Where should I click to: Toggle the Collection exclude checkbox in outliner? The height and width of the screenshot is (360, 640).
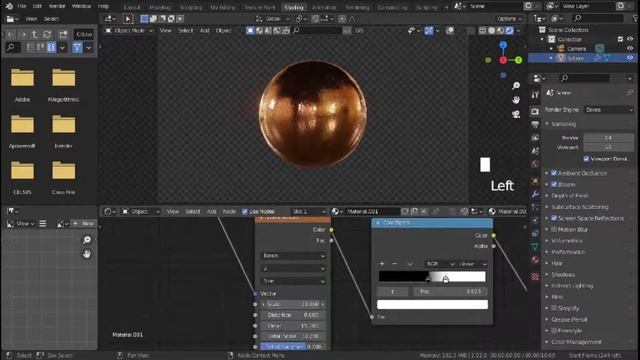pyautogui.click(x=620, y=39)
